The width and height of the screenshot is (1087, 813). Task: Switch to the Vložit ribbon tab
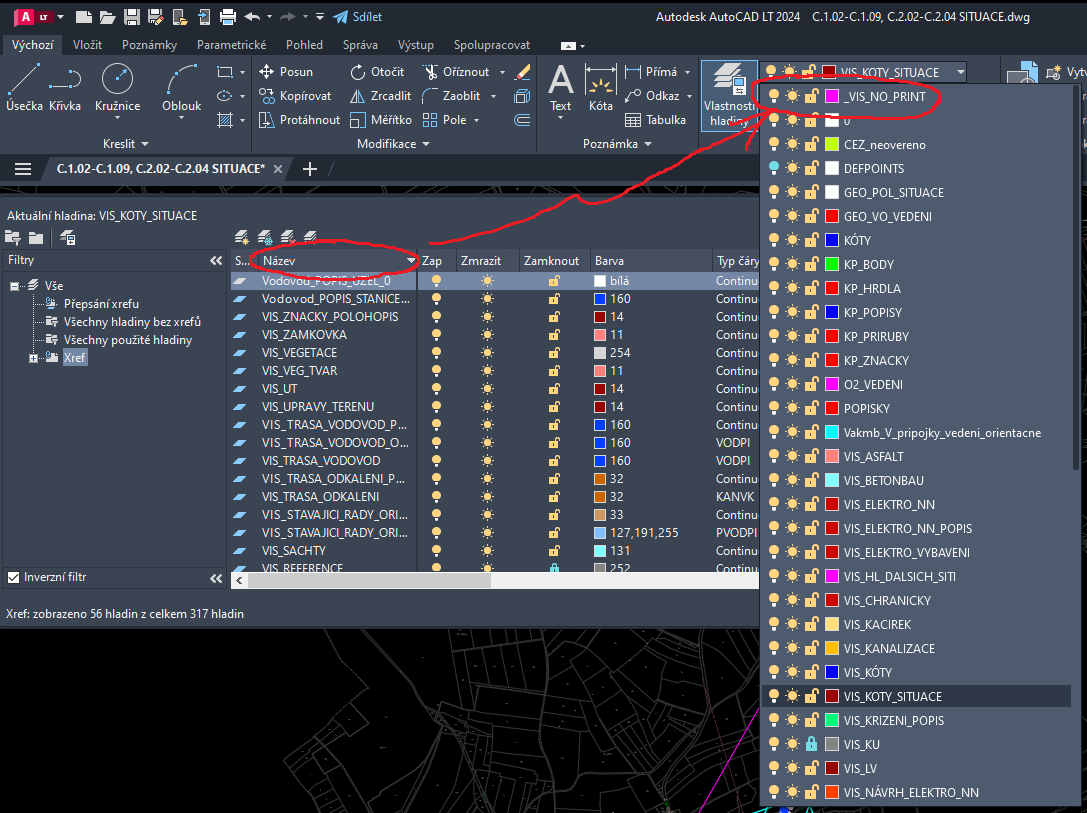pyautogui.click(x=87, y=45)
